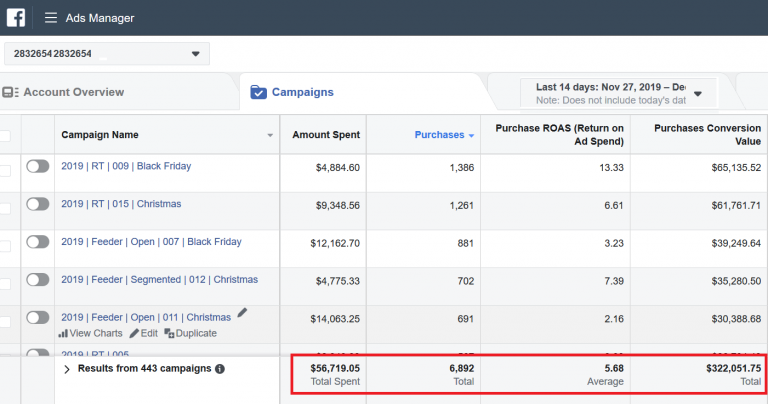Image resolution: width=768 pixels, height=404 pixels.
Task: Toggle the 2019 RT 009 Black Friday campaign switch
Action: point(38,166)
